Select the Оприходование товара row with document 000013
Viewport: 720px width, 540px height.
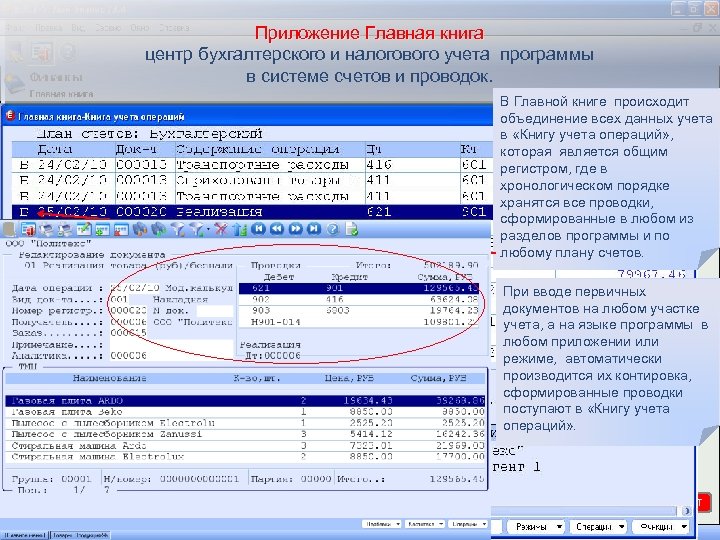click(252, 180)
